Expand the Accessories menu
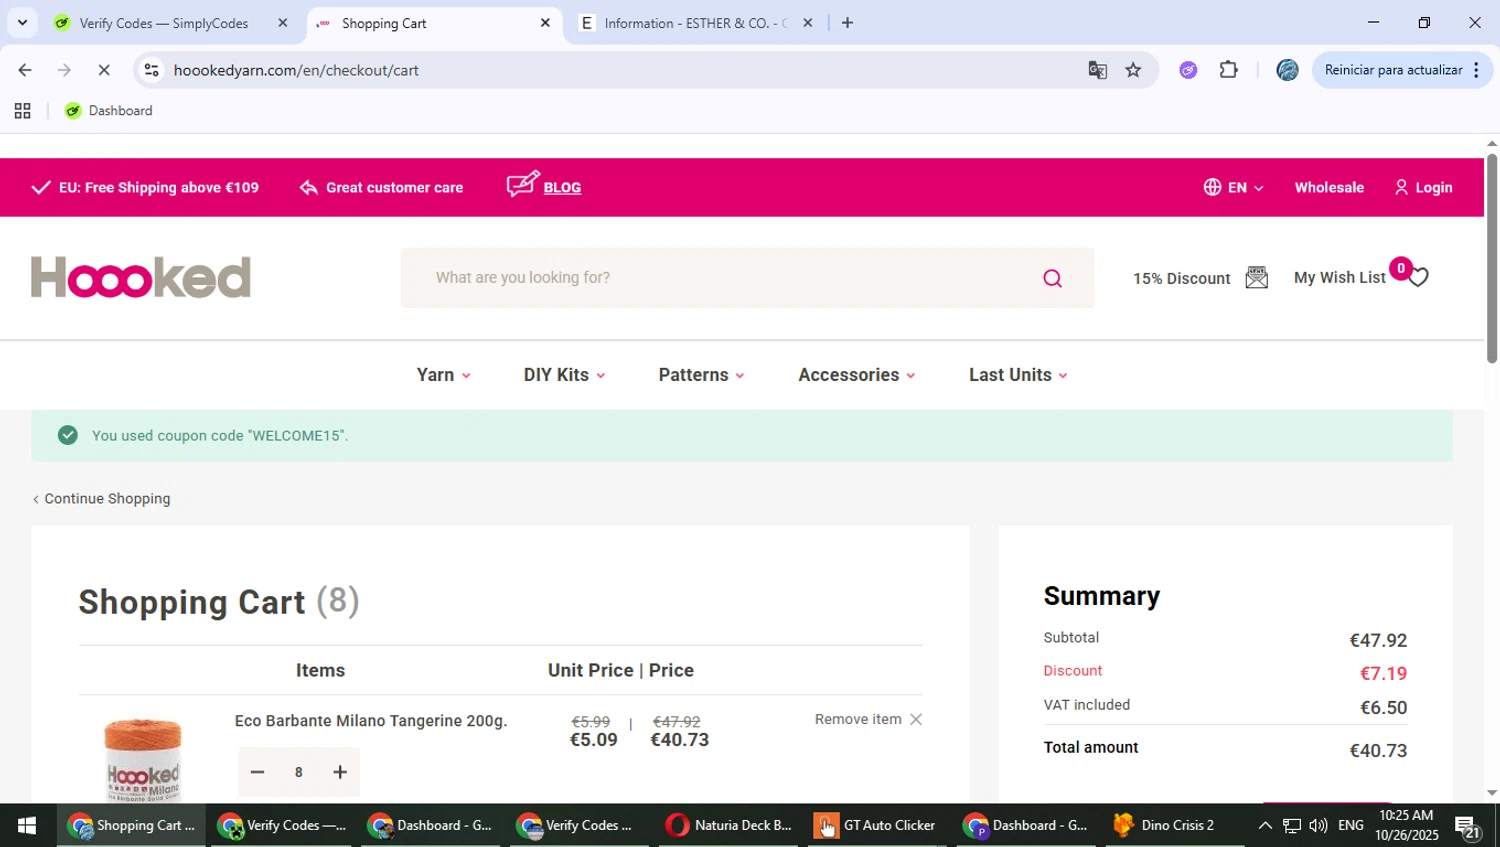 tap(857, 375)
